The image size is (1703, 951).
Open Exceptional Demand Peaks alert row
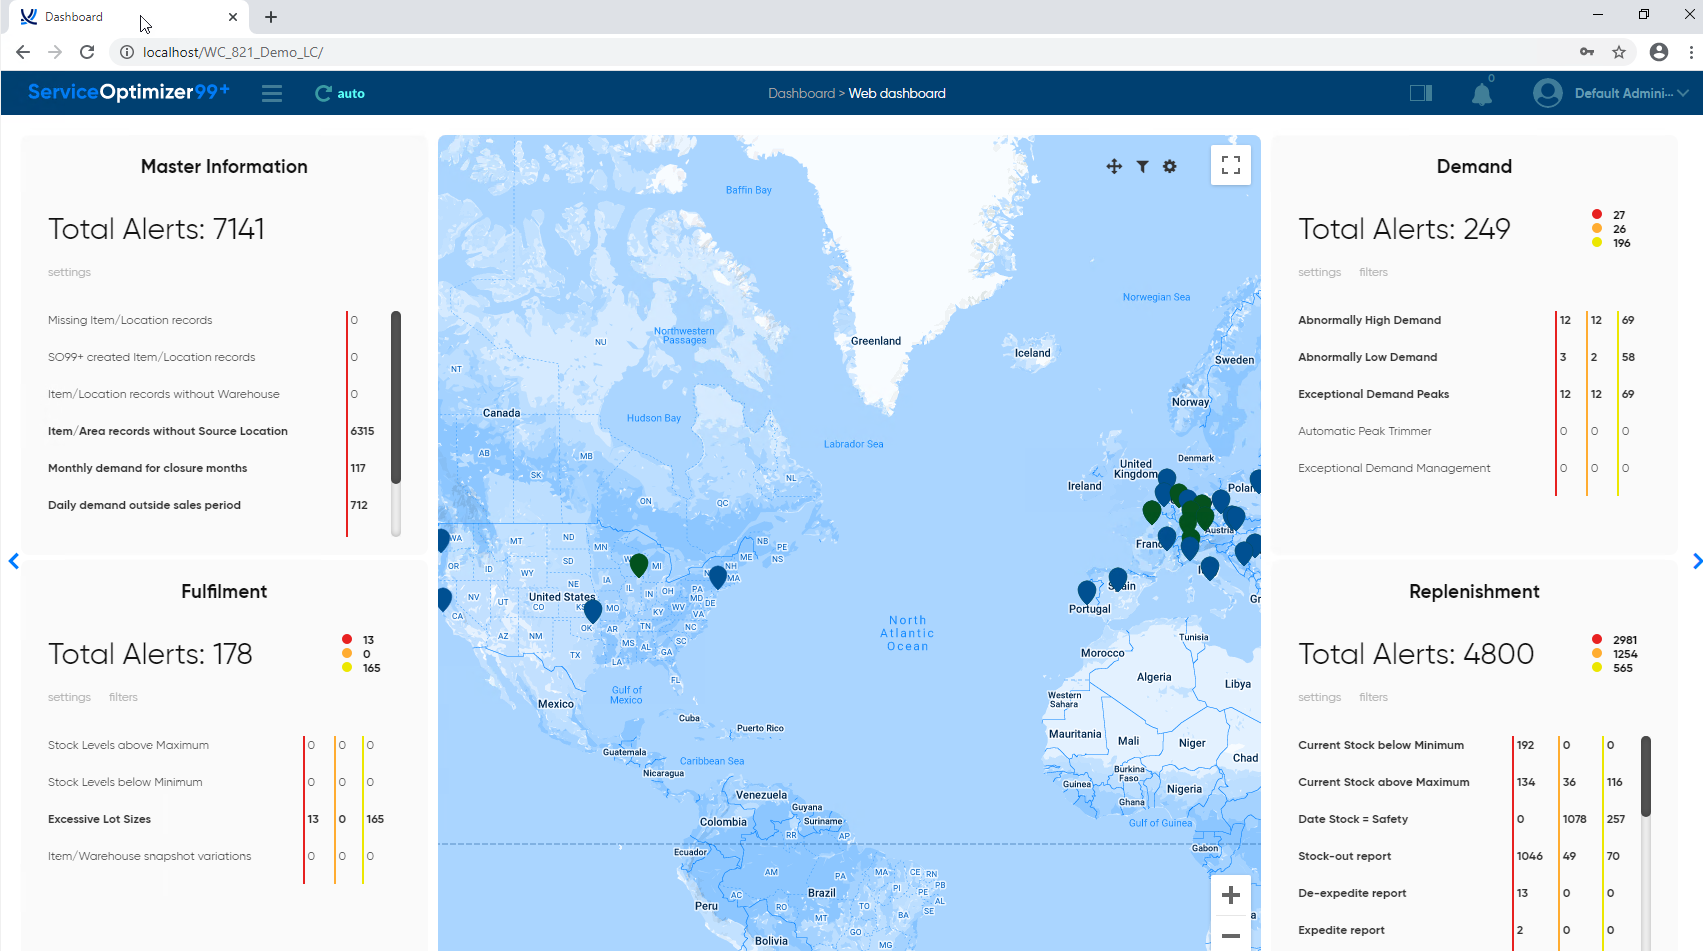pyautogui.click(x=1467, y=394)
